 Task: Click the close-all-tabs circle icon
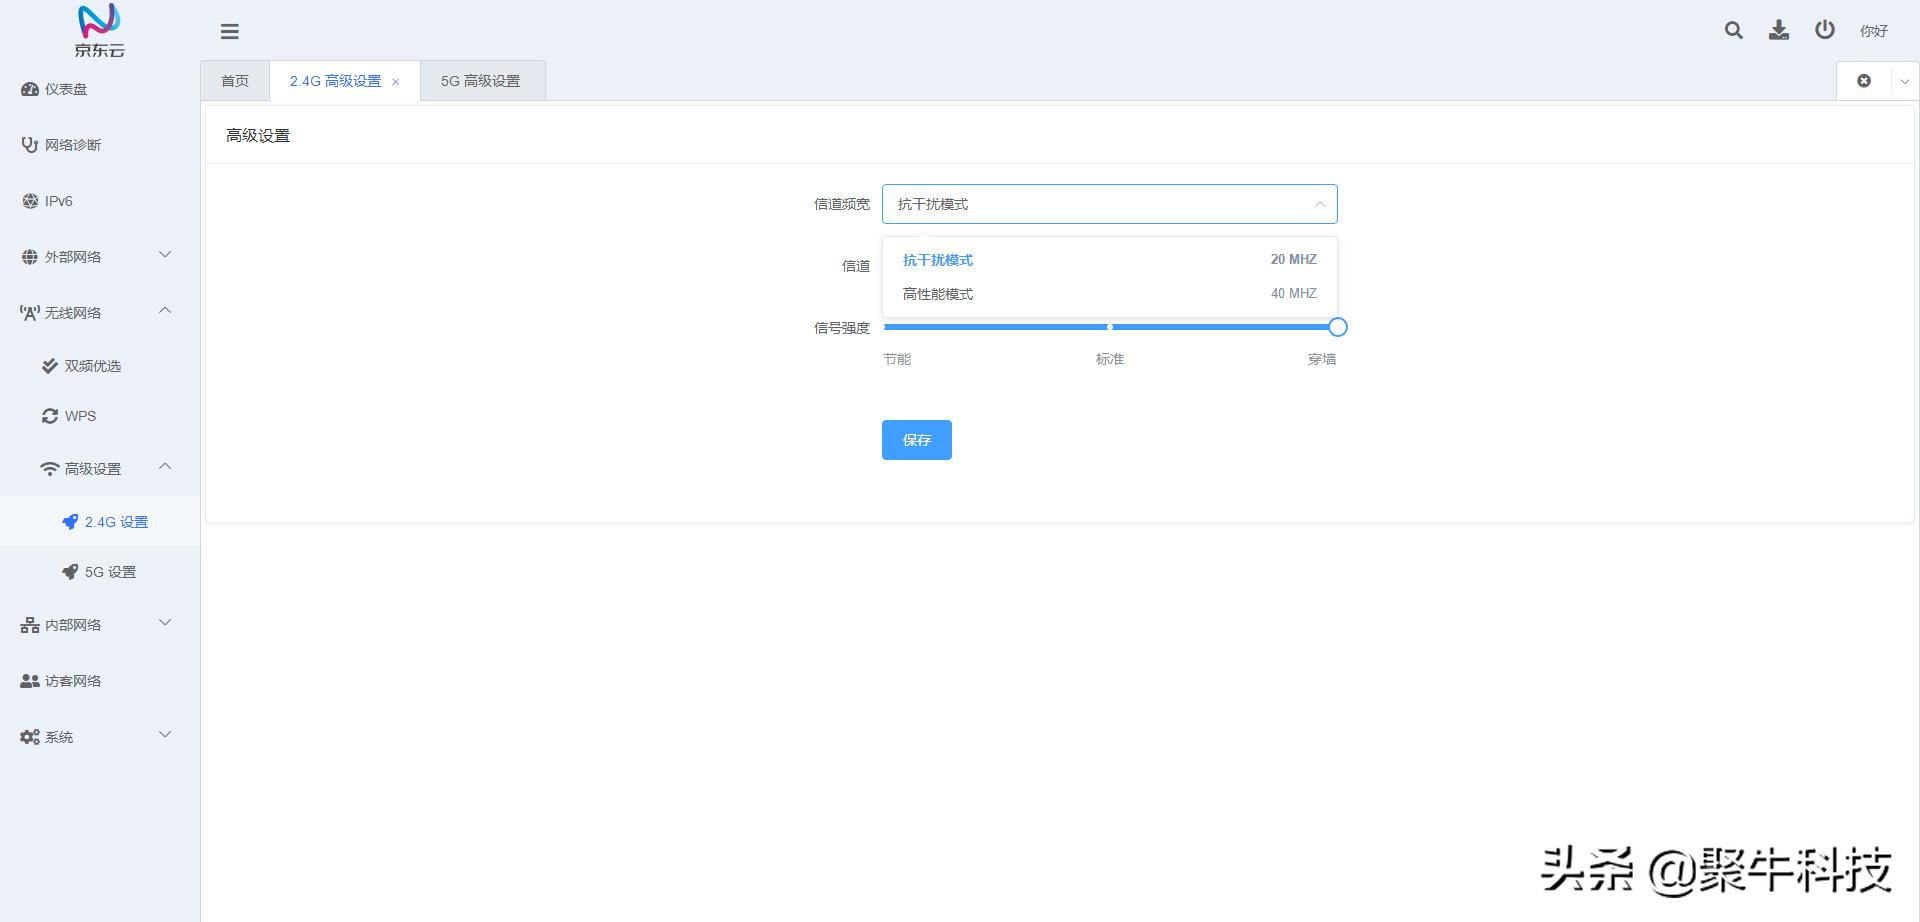click(1864, 81)
